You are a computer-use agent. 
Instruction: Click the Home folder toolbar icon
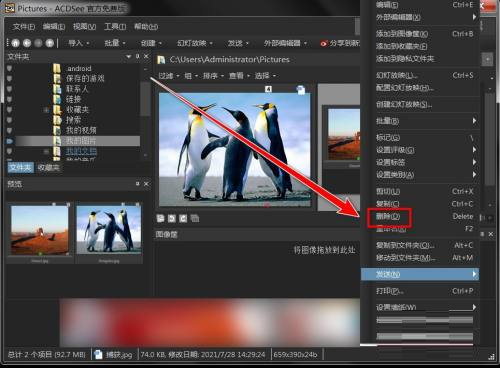pos(16,43)
